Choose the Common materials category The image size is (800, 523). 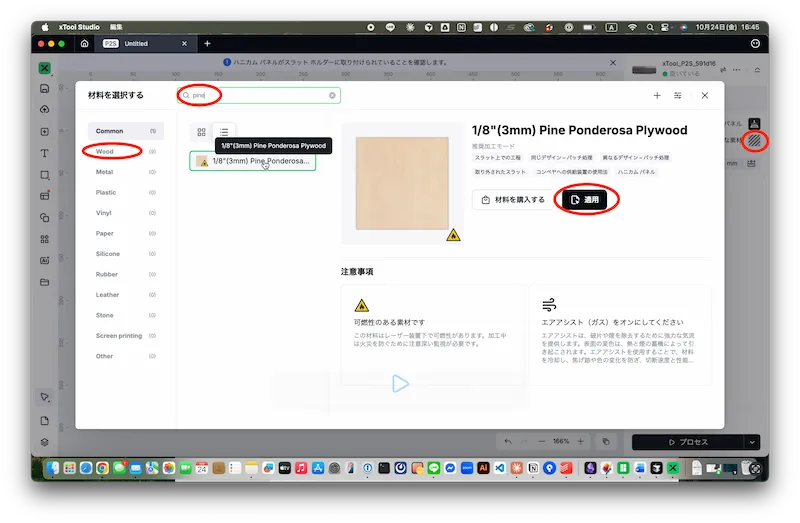(x=110, y=131)
